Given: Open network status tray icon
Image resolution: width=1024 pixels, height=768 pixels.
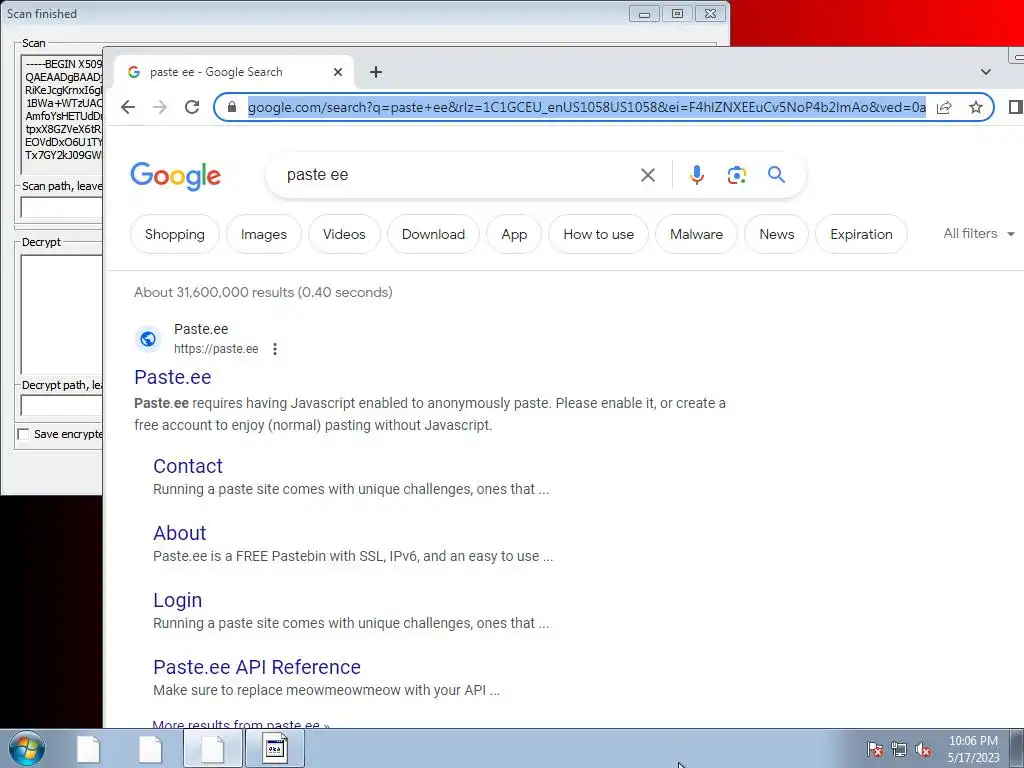Looking at the screenshot, I should pos(899,749).
